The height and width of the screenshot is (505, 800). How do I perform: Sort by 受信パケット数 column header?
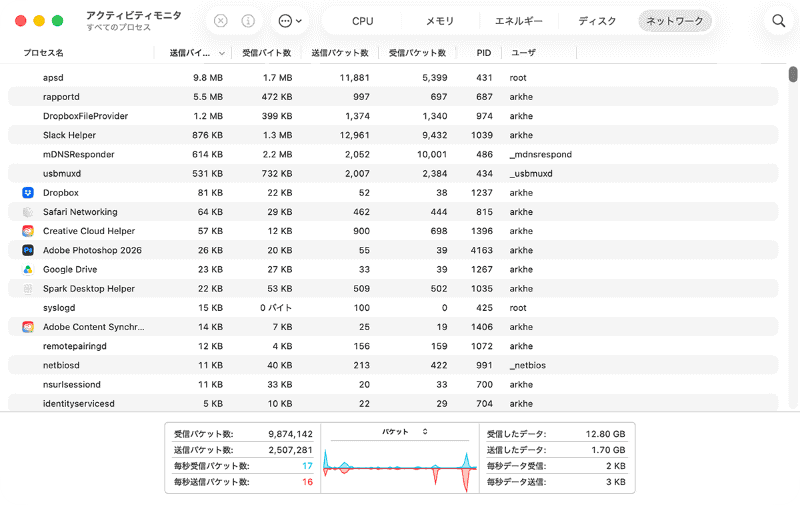tap(417, 53)
